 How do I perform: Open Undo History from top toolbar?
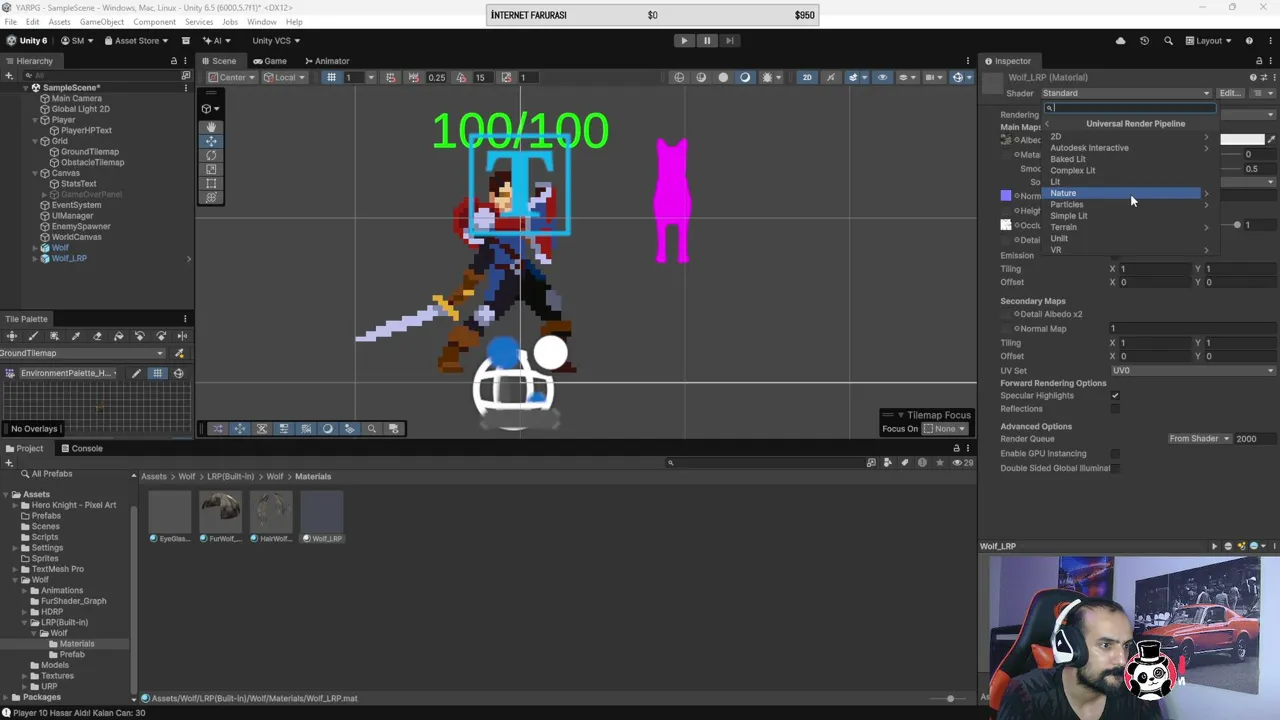(1144, 41)
